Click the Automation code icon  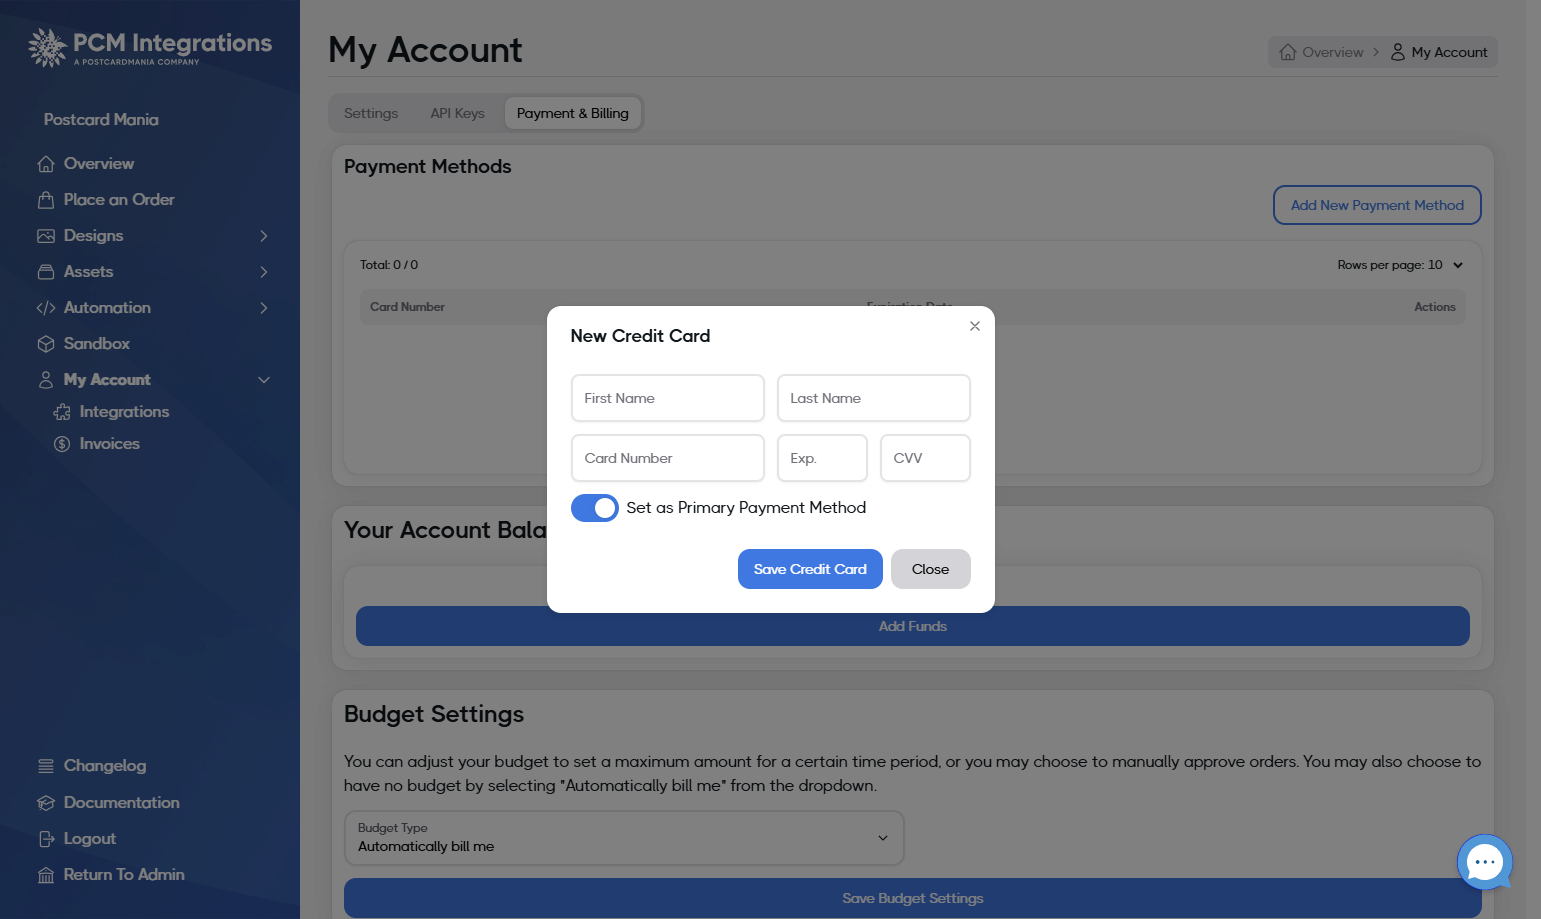[46, 308]
